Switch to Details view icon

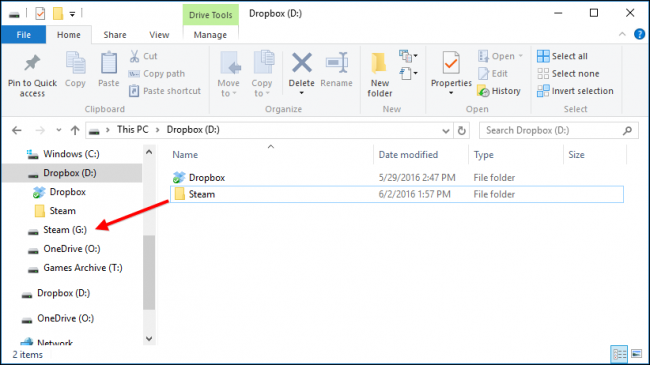pyautogui.click(x=620, y=354)
